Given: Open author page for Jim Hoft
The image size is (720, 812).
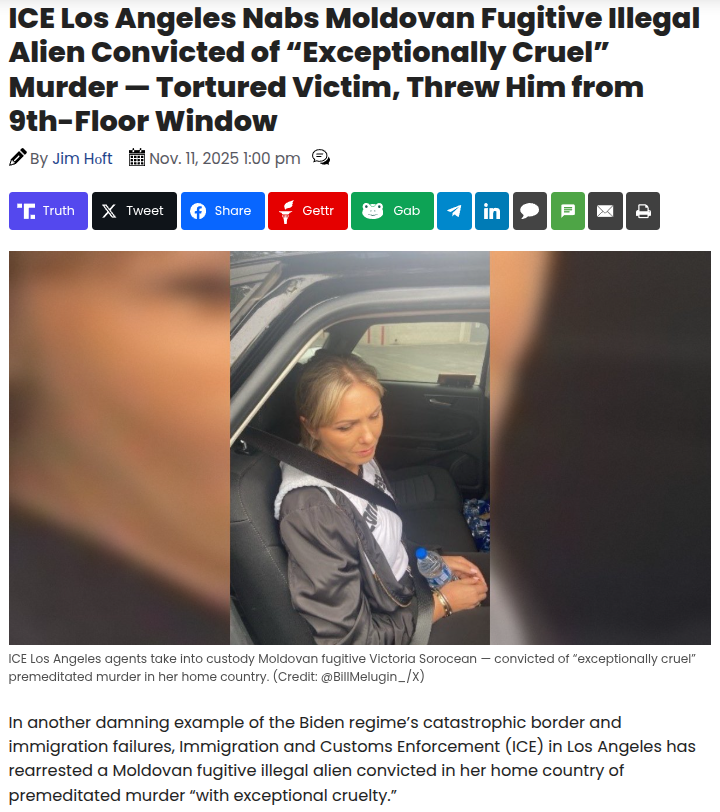Looking at the screenshot, I should (82, 158).
